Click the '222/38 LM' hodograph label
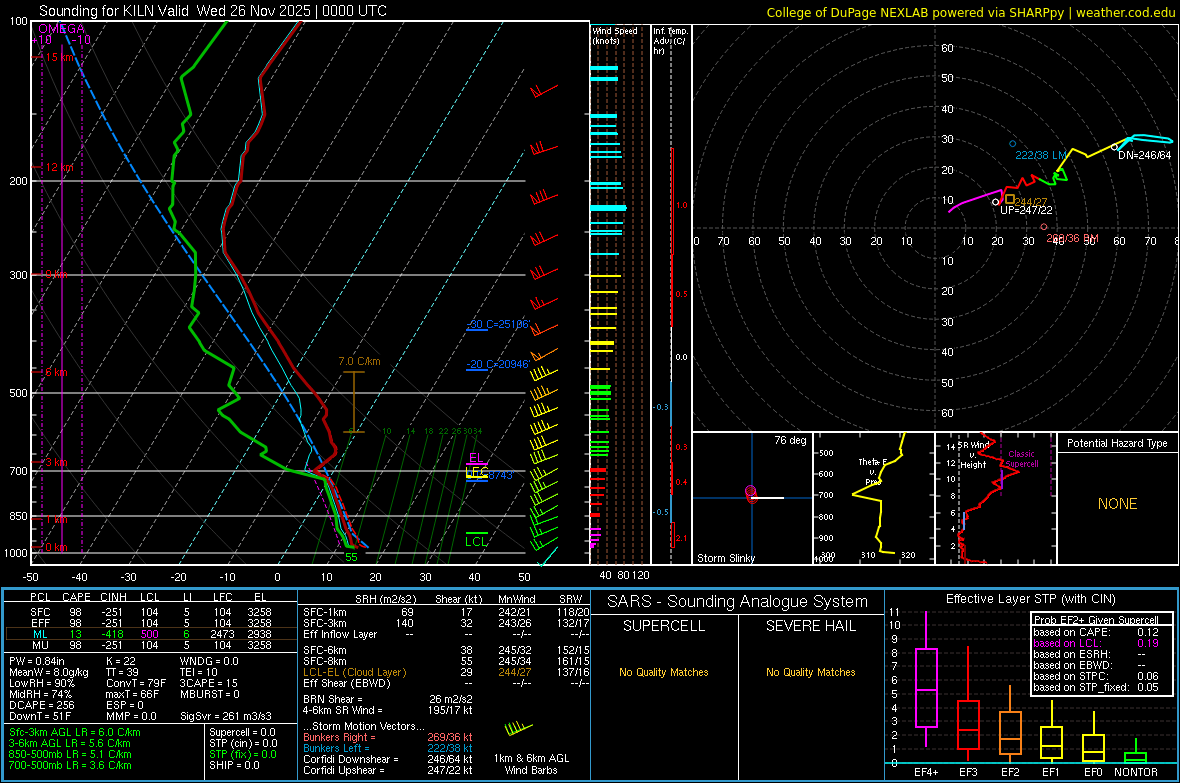 pos(1041,155)
